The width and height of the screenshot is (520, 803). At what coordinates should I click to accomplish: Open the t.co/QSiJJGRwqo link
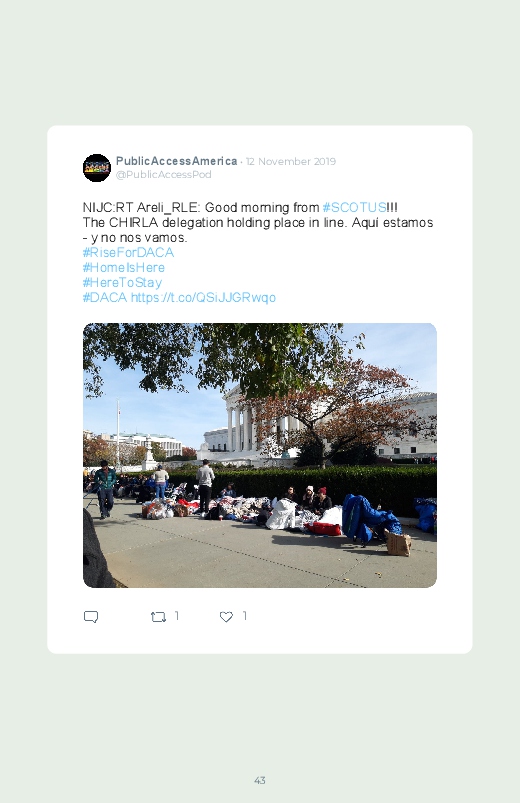tap(203, 298)
